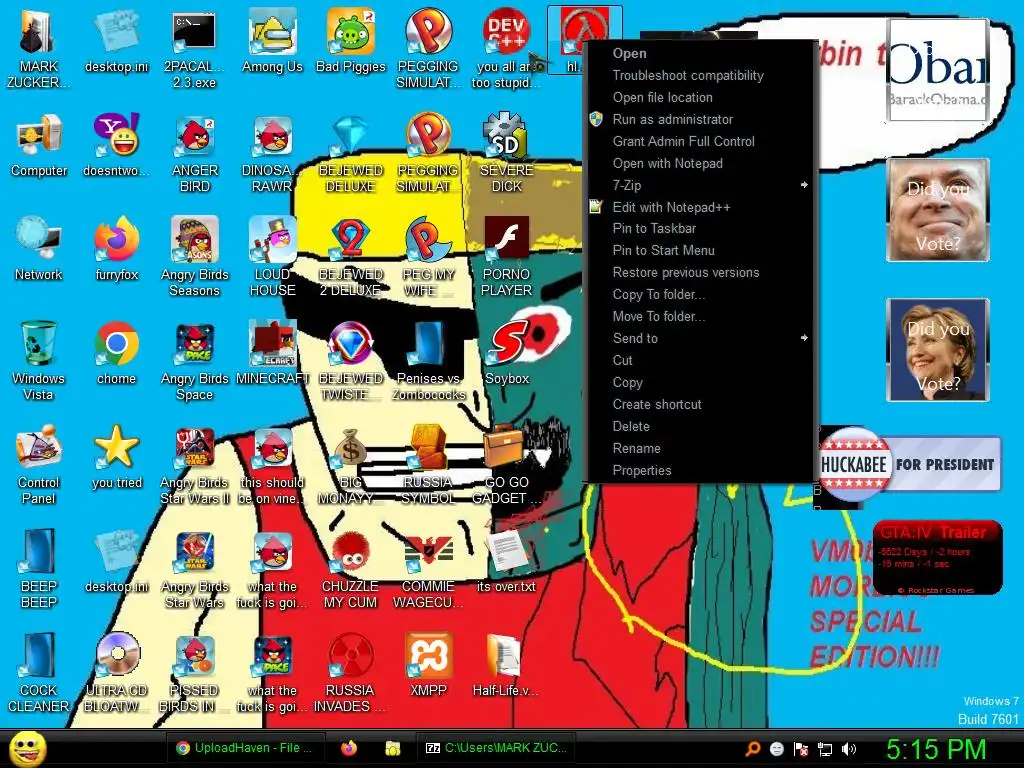This screenshot has height=768, width=1024.
Task: Click the magnifier search tray icon
Action: tap(753, 749)
